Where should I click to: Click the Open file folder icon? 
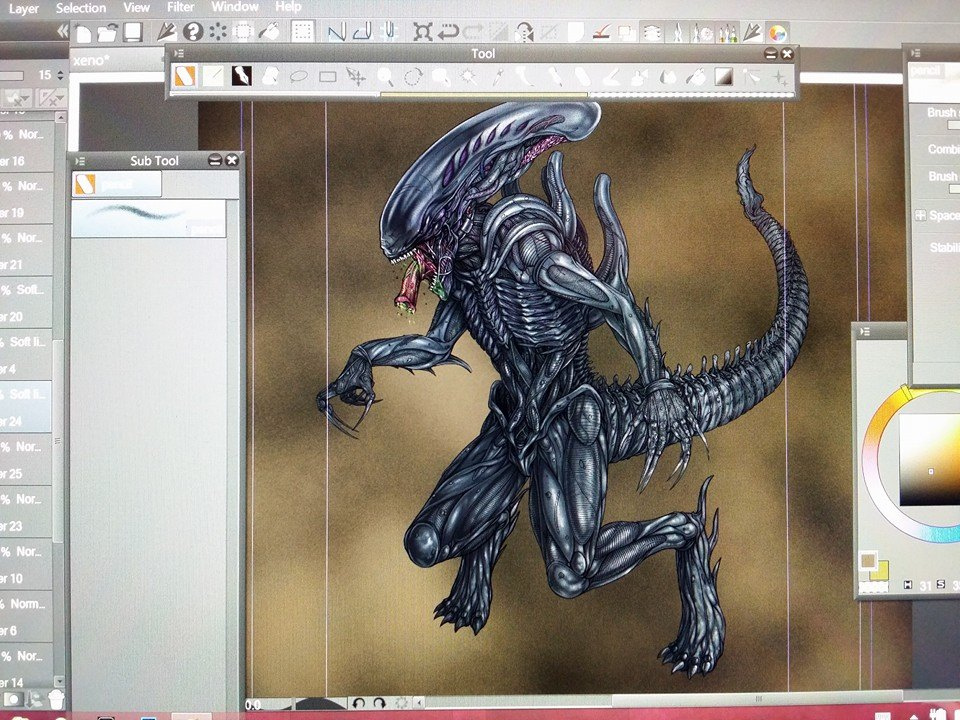pos(108,33)
